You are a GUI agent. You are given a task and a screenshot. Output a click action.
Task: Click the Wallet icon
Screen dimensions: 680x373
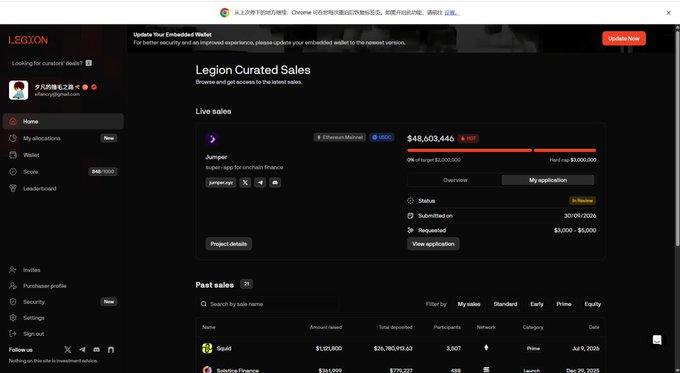click(x=13, y=155)
